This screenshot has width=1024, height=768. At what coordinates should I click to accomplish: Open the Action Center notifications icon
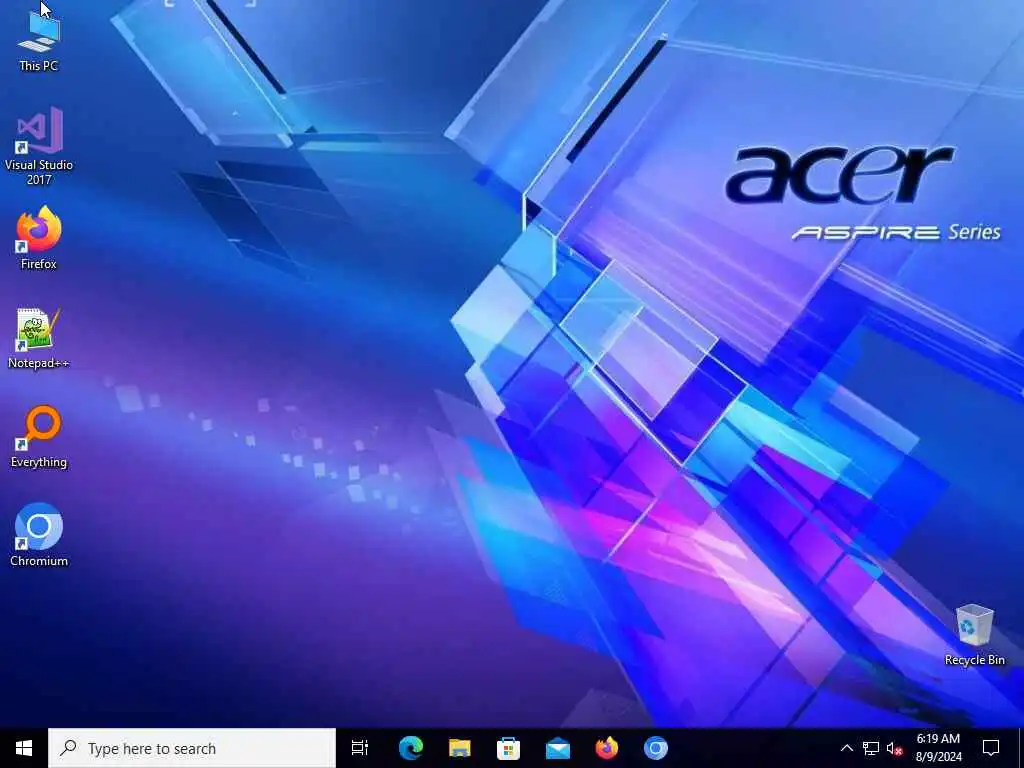click(x=991, y=748)
